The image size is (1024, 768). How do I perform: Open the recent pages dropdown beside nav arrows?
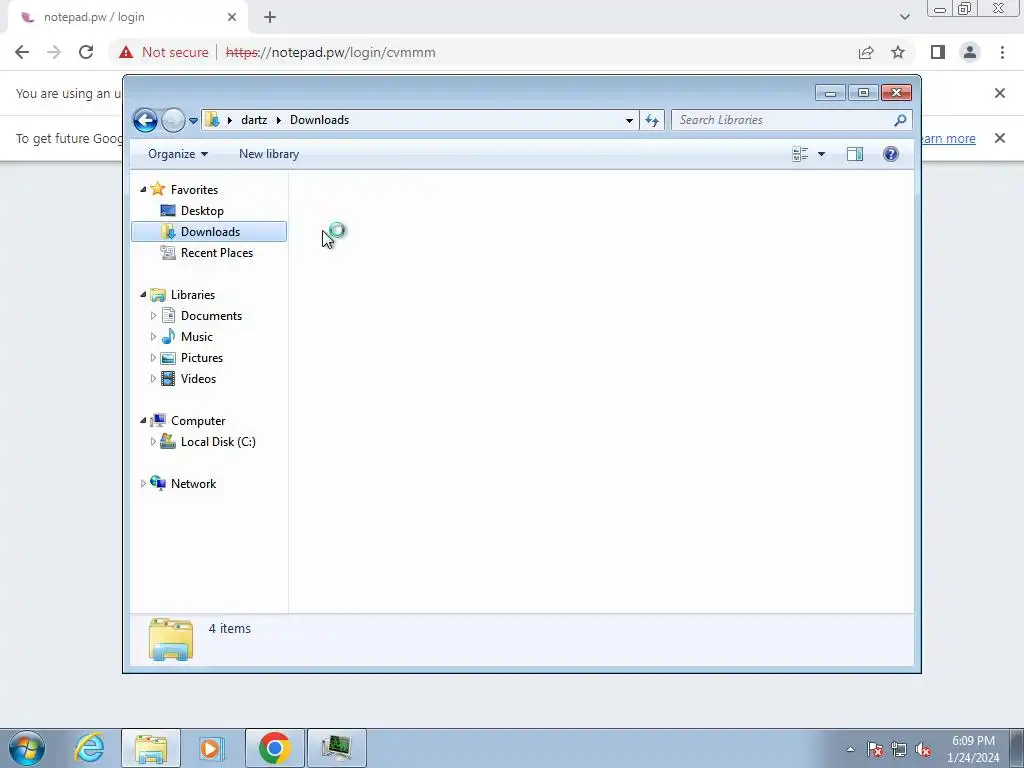(x=193, y=121)
